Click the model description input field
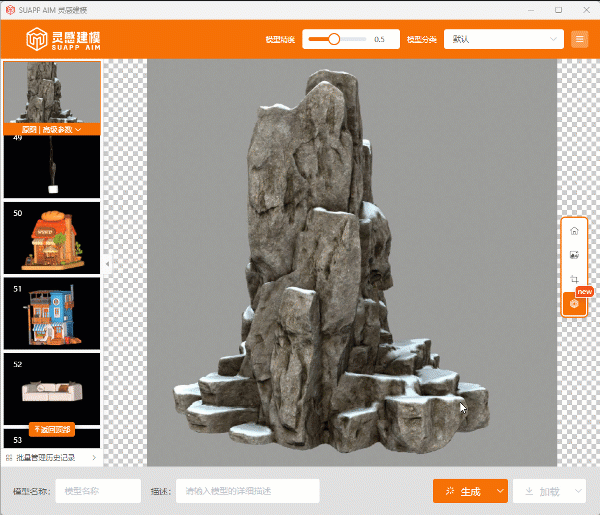The height and width of the screenshot is (515, 600). (247, 491)
